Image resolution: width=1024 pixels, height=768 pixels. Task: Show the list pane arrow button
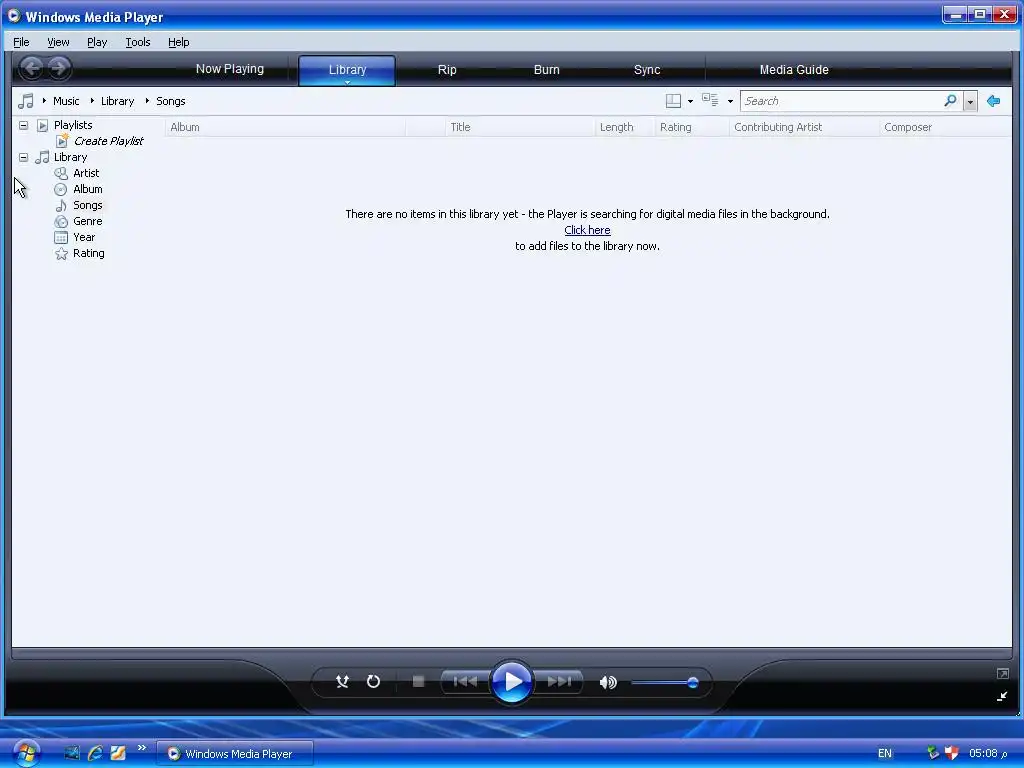tap(994, 101)
